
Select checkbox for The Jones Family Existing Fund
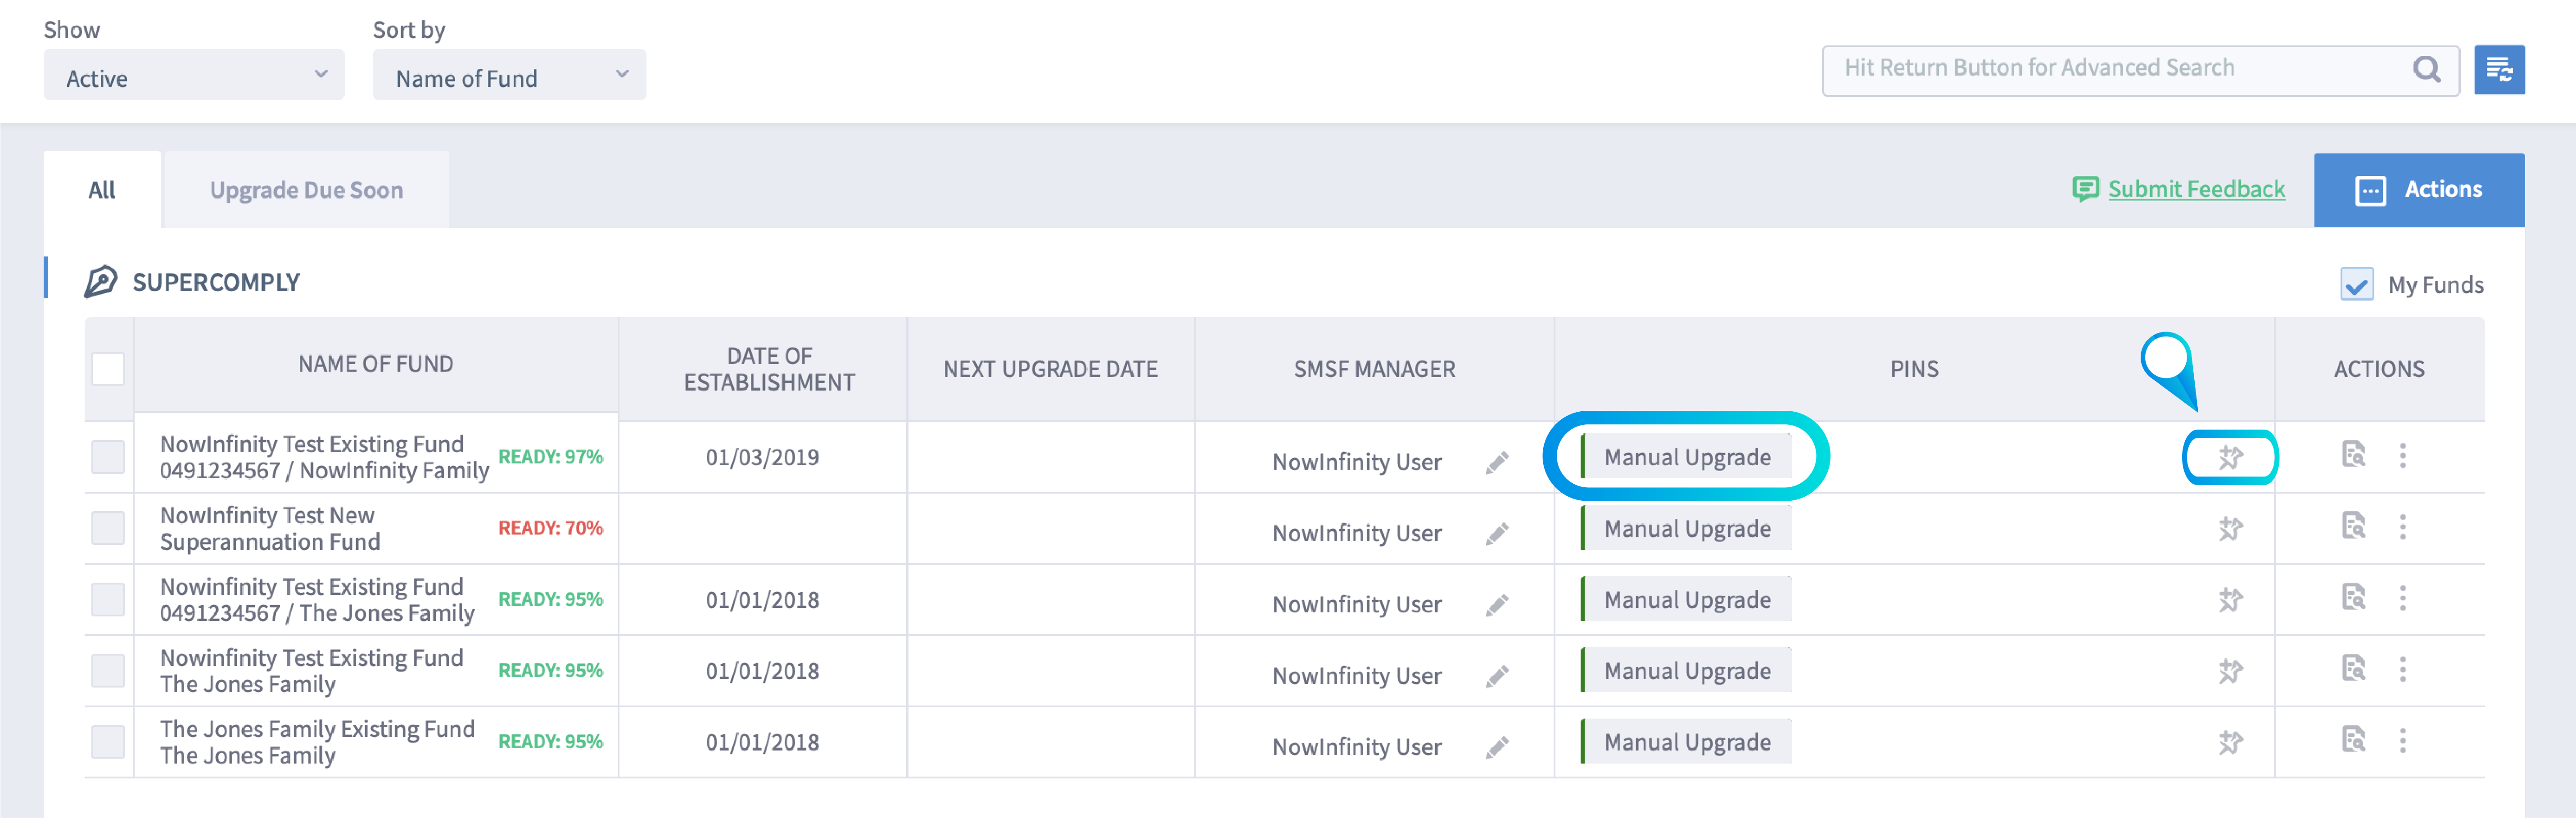coord(108,741)
